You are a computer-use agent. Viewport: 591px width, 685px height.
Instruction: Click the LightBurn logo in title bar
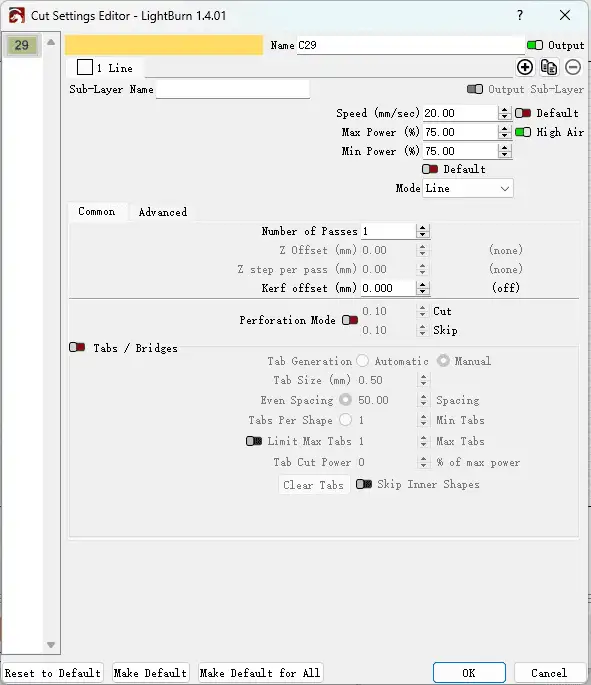point(17,16)
